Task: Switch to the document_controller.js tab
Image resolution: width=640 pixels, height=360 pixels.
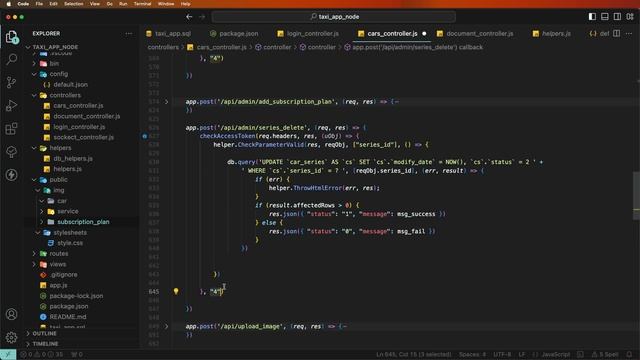Action: (480, 33)
